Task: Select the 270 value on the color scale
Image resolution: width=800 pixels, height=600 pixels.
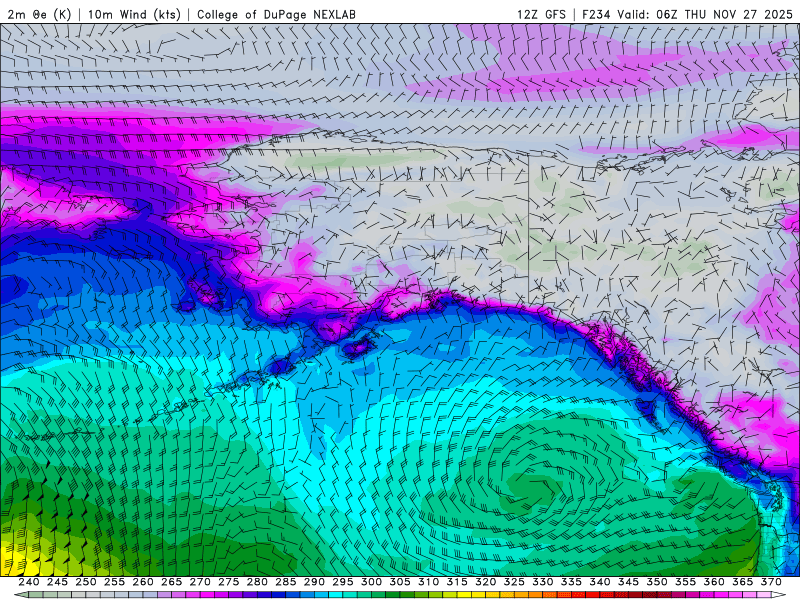Action: 200,582
